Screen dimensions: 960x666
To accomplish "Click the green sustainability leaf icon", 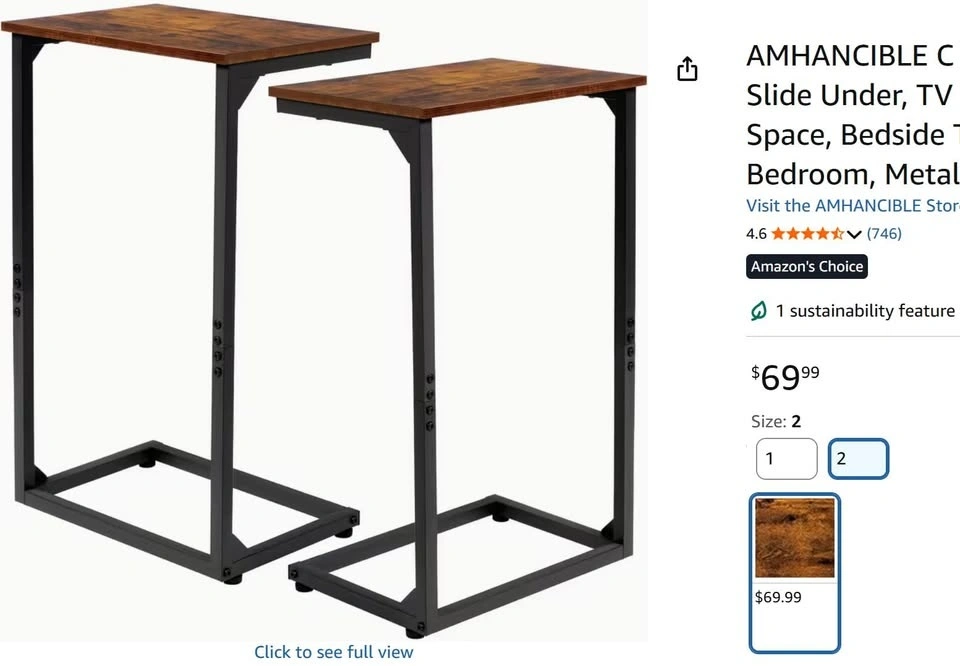I will (x=759, y=311).
